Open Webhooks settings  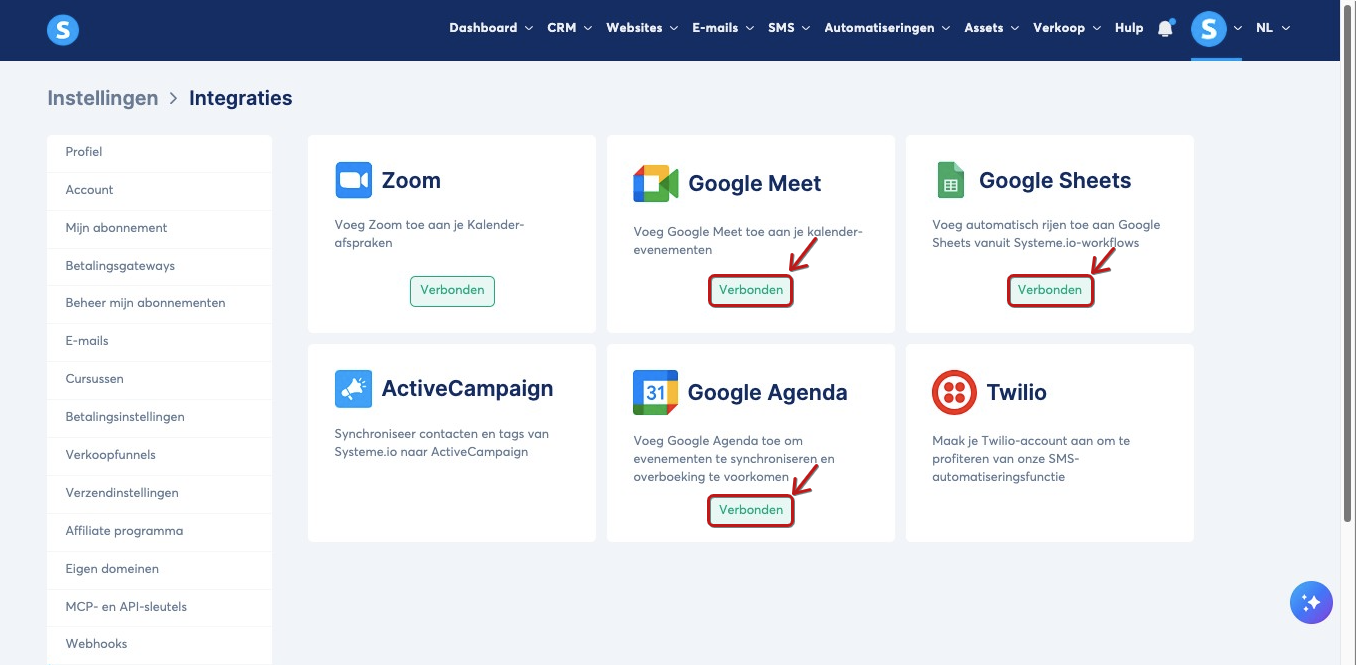(x=159, y=644)
